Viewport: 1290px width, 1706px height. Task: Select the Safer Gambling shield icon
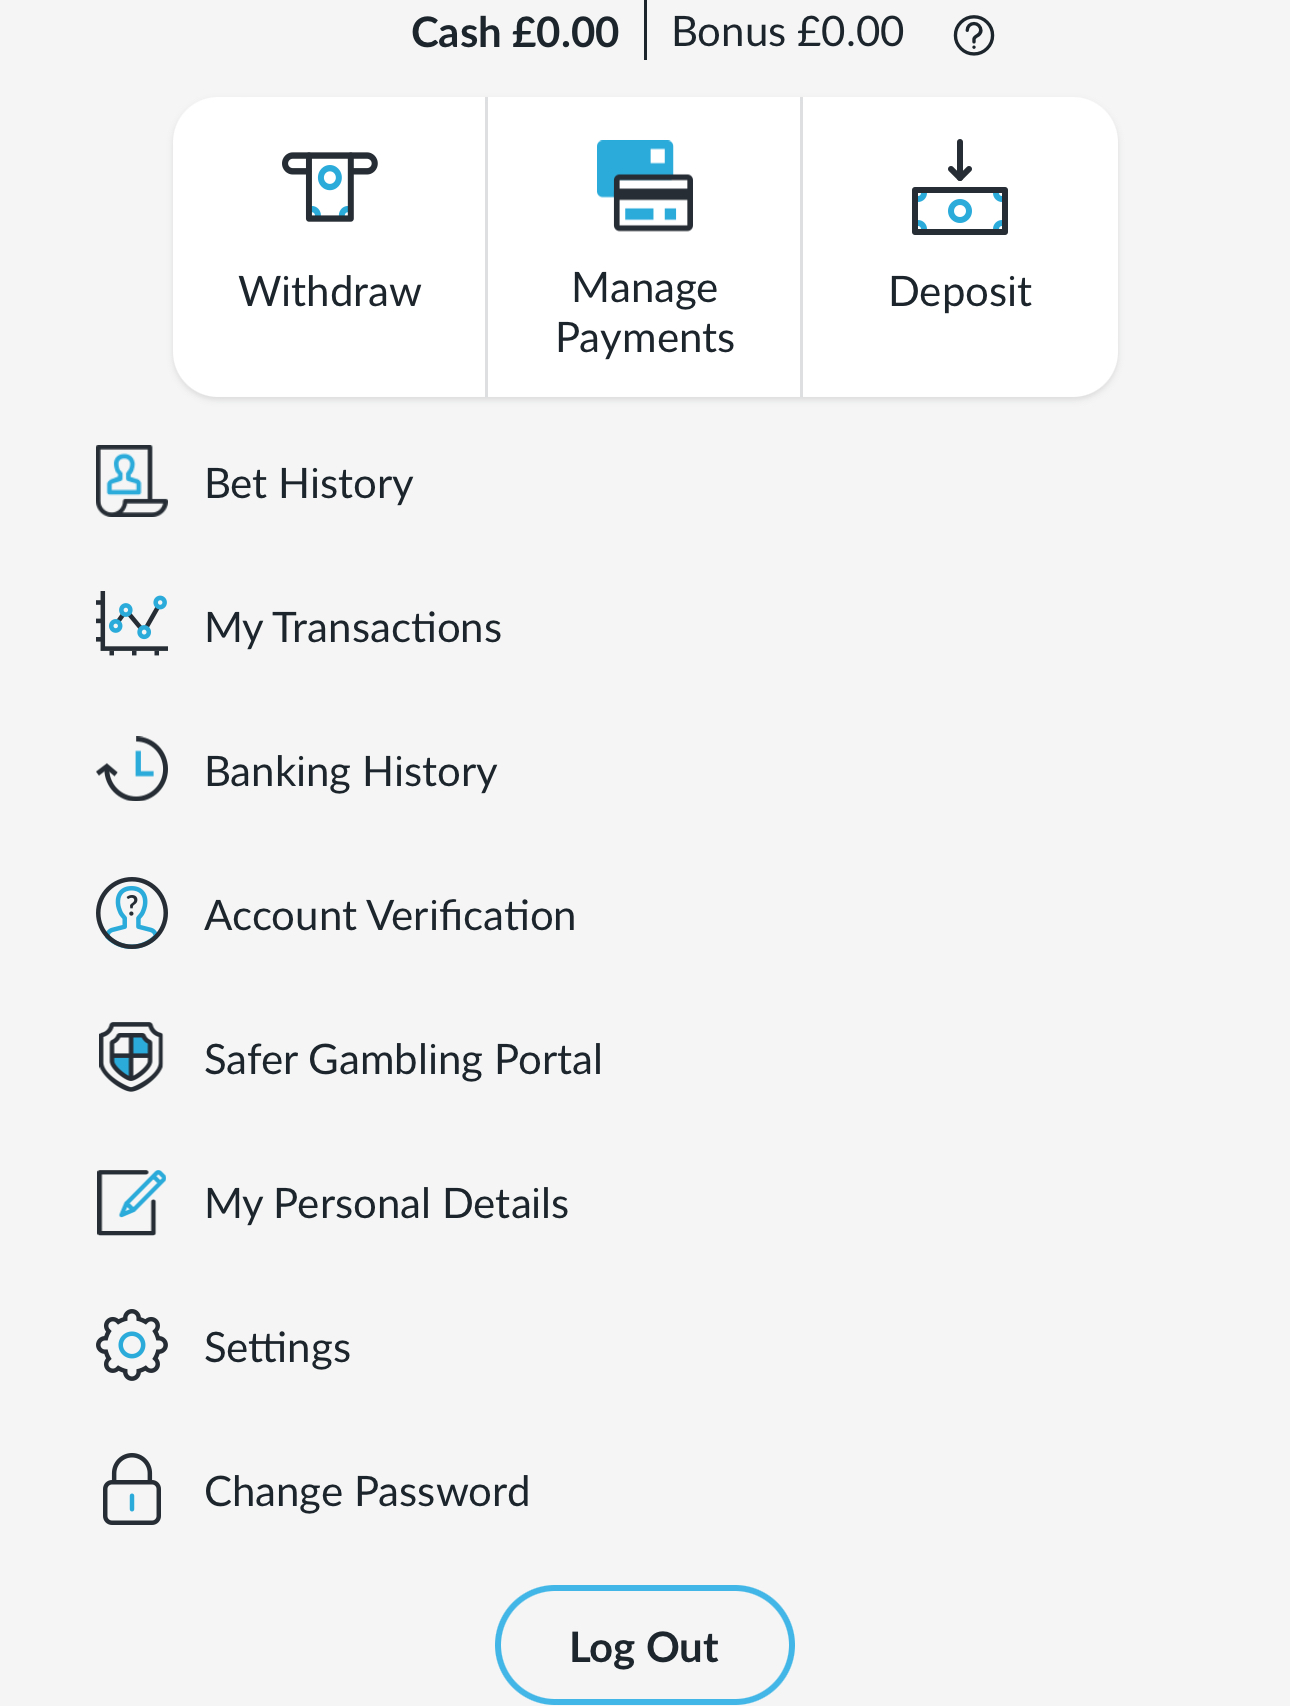coord(131,1057)
